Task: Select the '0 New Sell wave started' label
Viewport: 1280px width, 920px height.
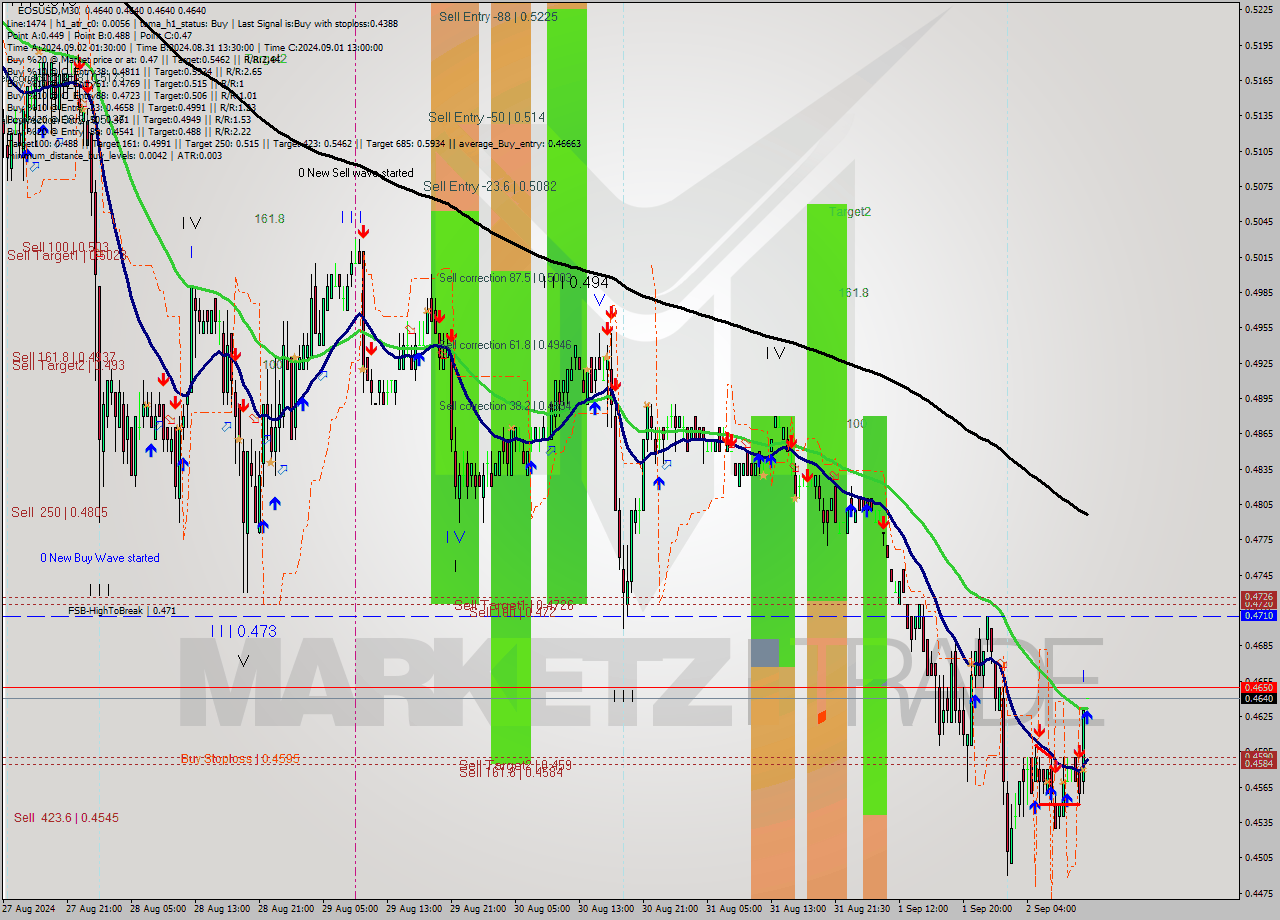Action: click(355, 173)
